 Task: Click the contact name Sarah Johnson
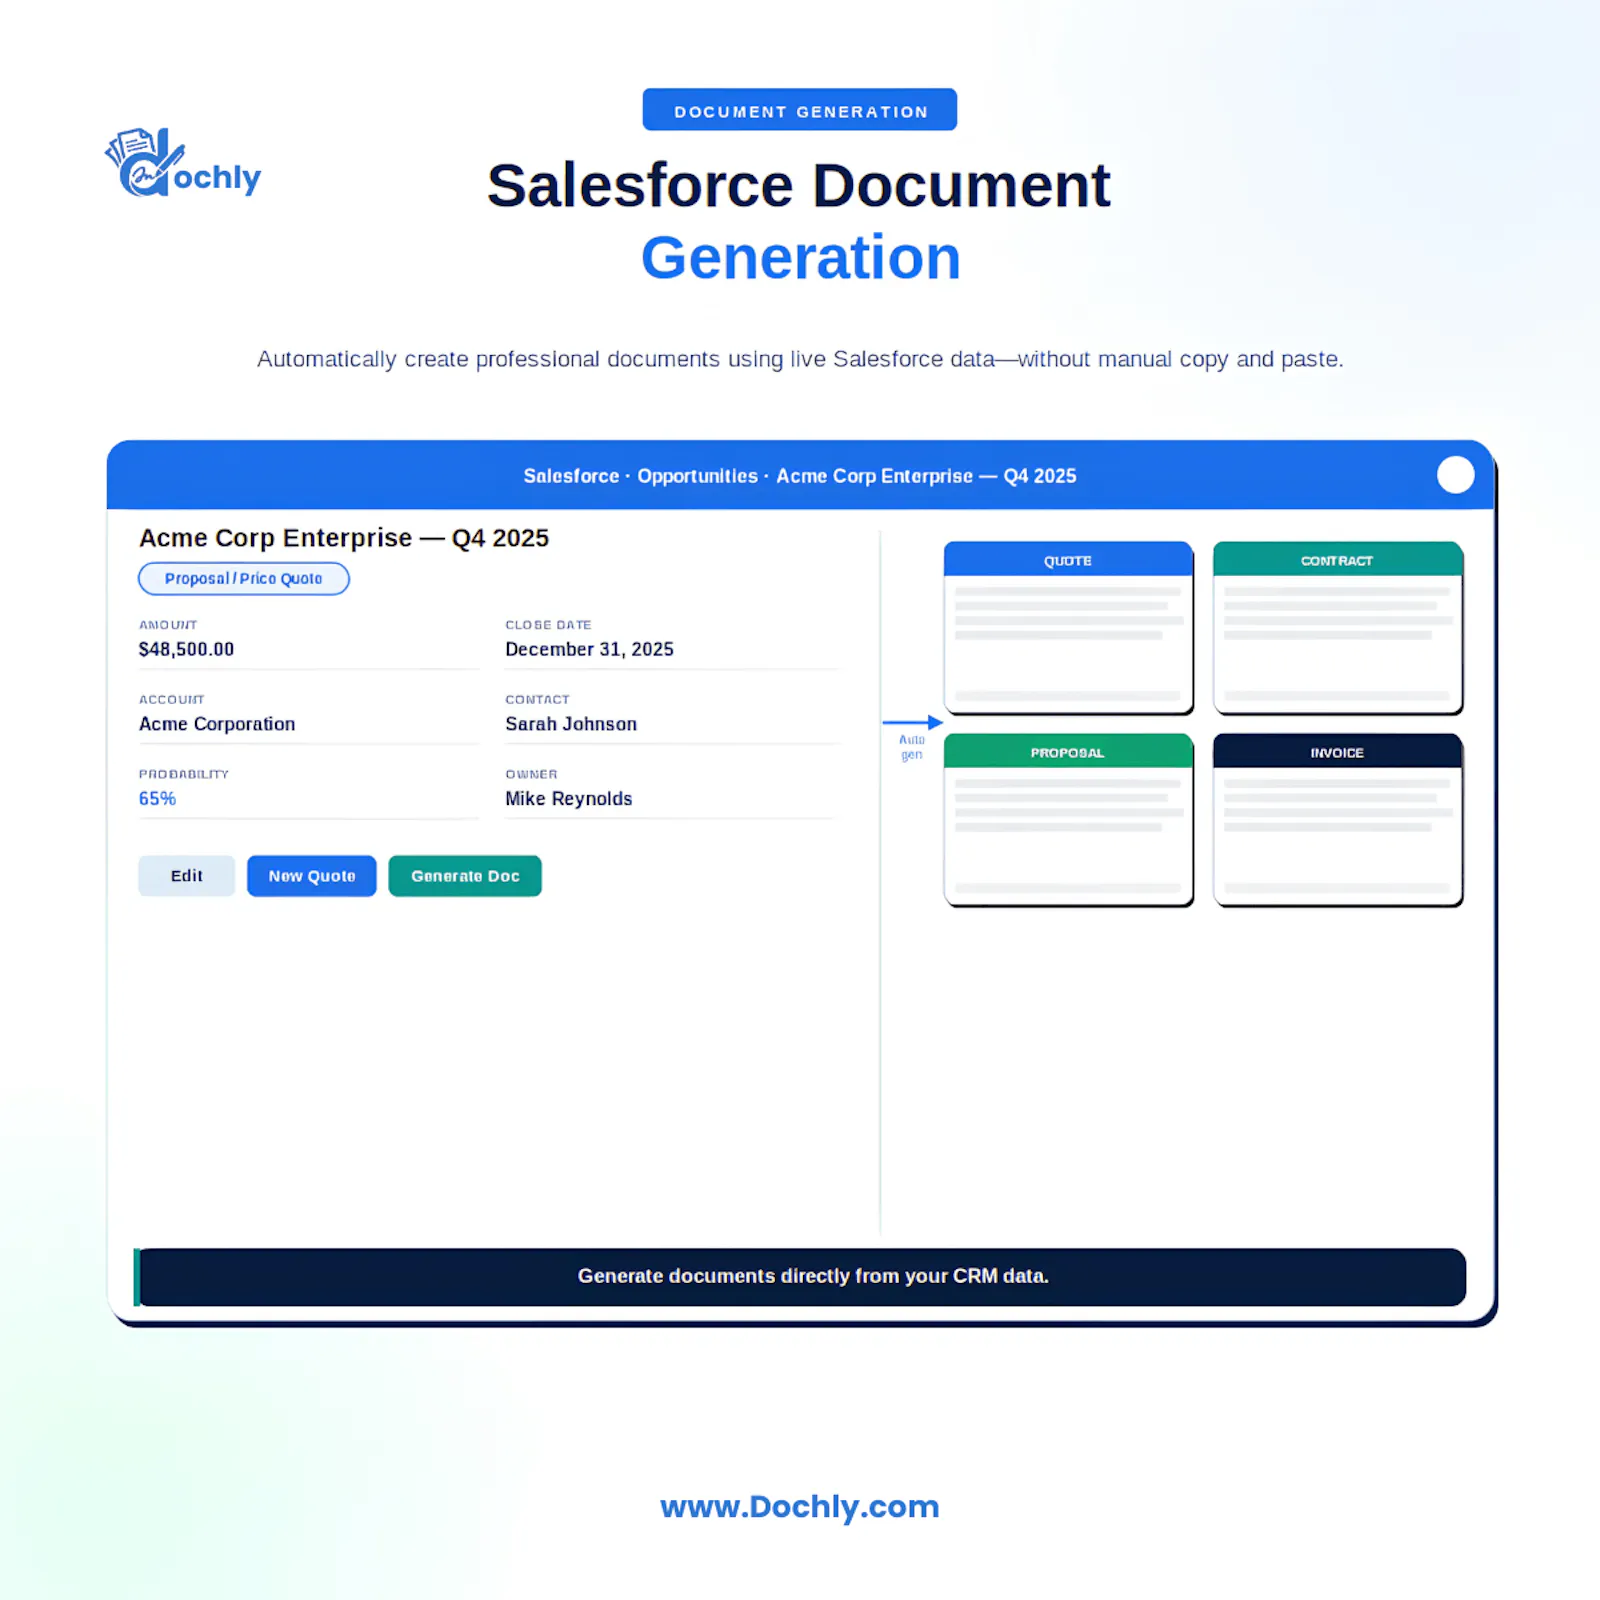(571, 724)
